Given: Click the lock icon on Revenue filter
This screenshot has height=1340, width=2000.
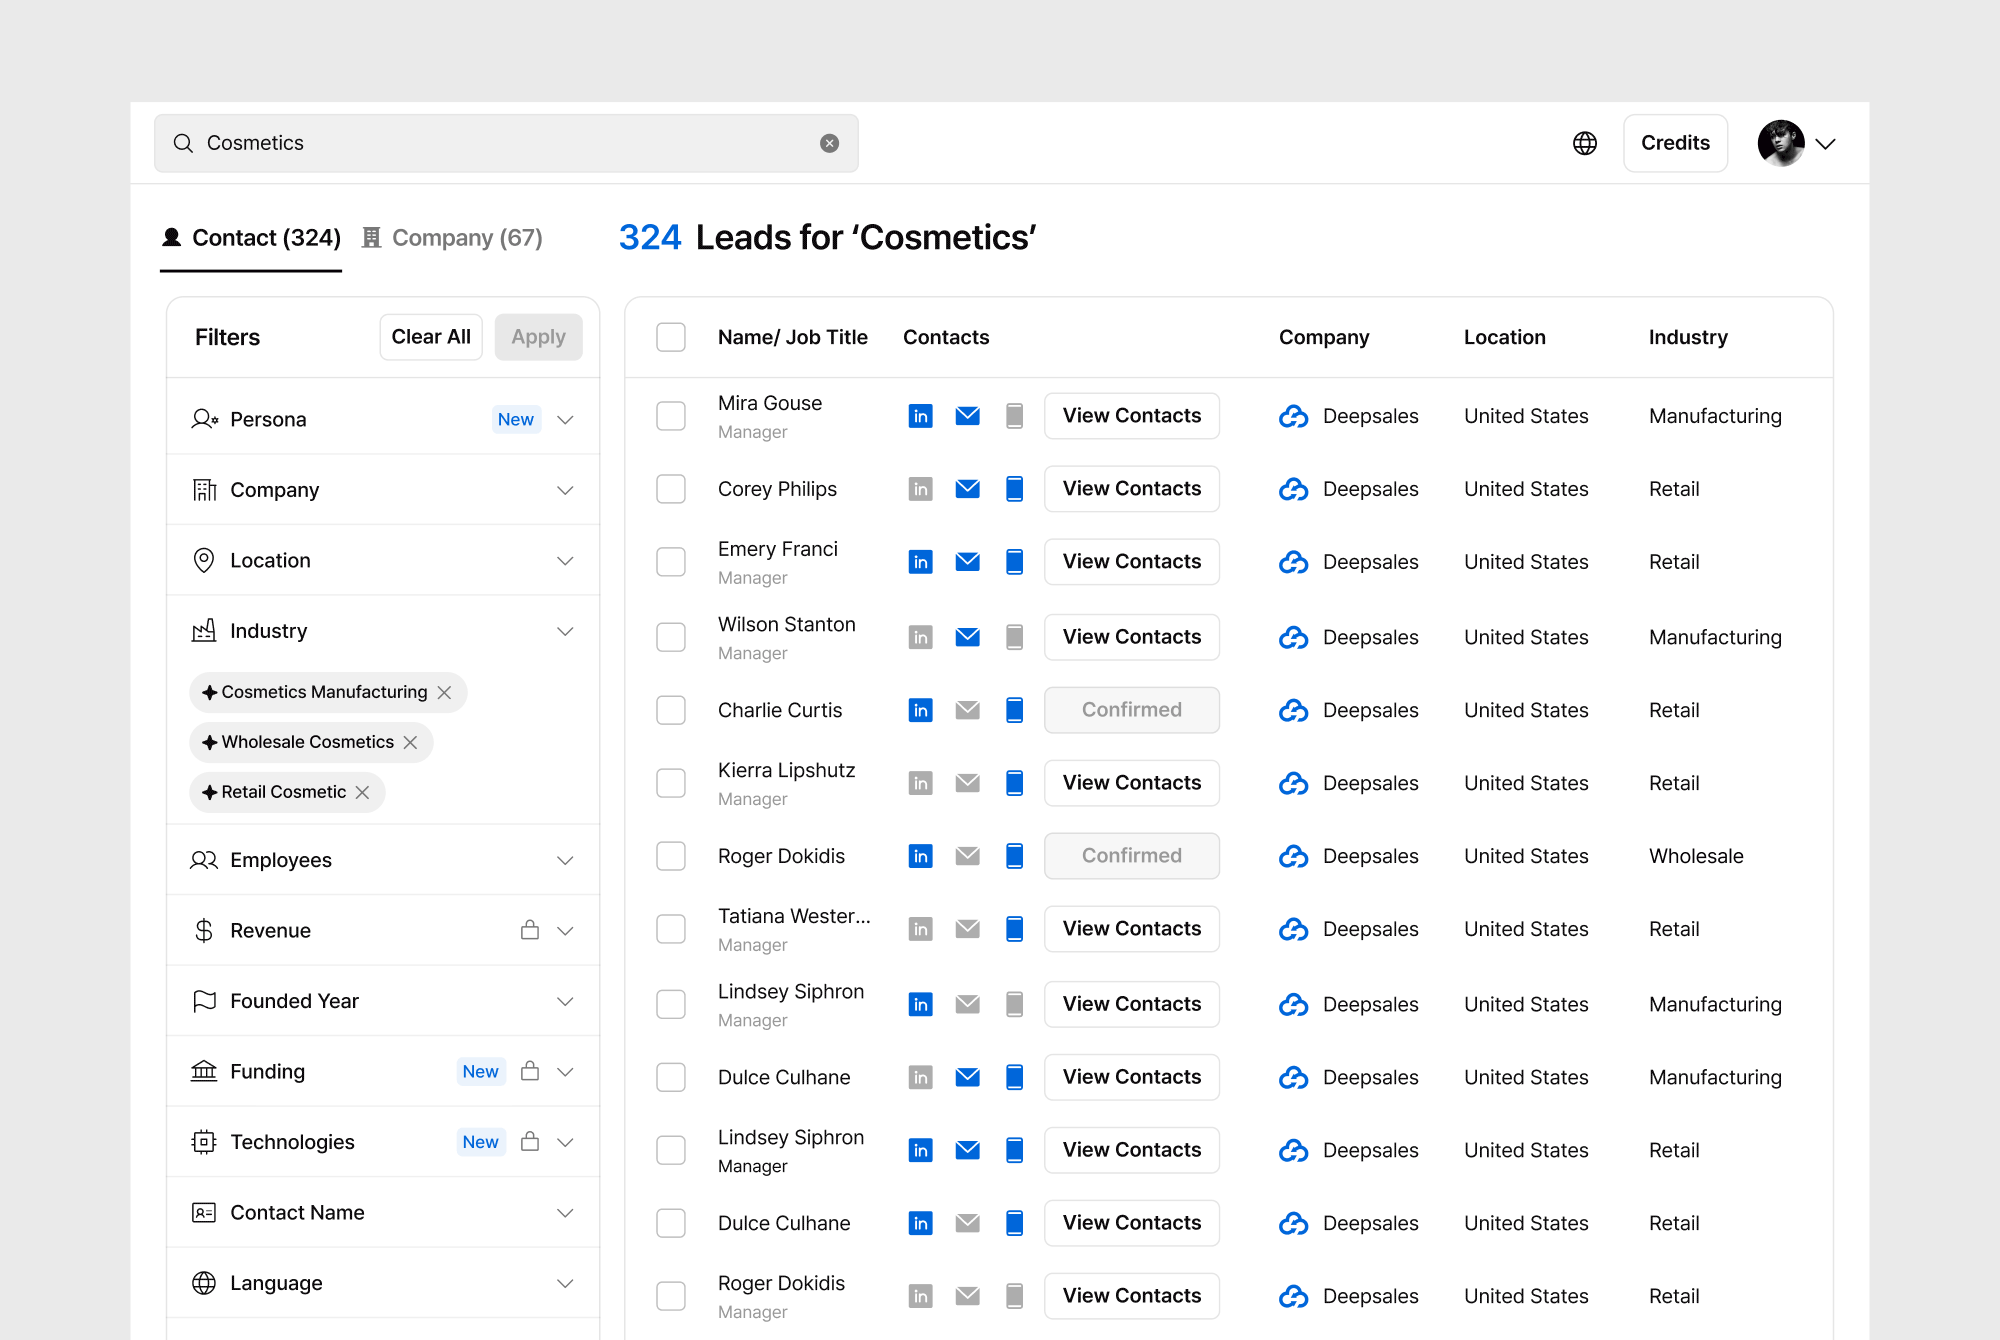Looking at the screenshot, I should pyautogui.click(x=530, y=930).
